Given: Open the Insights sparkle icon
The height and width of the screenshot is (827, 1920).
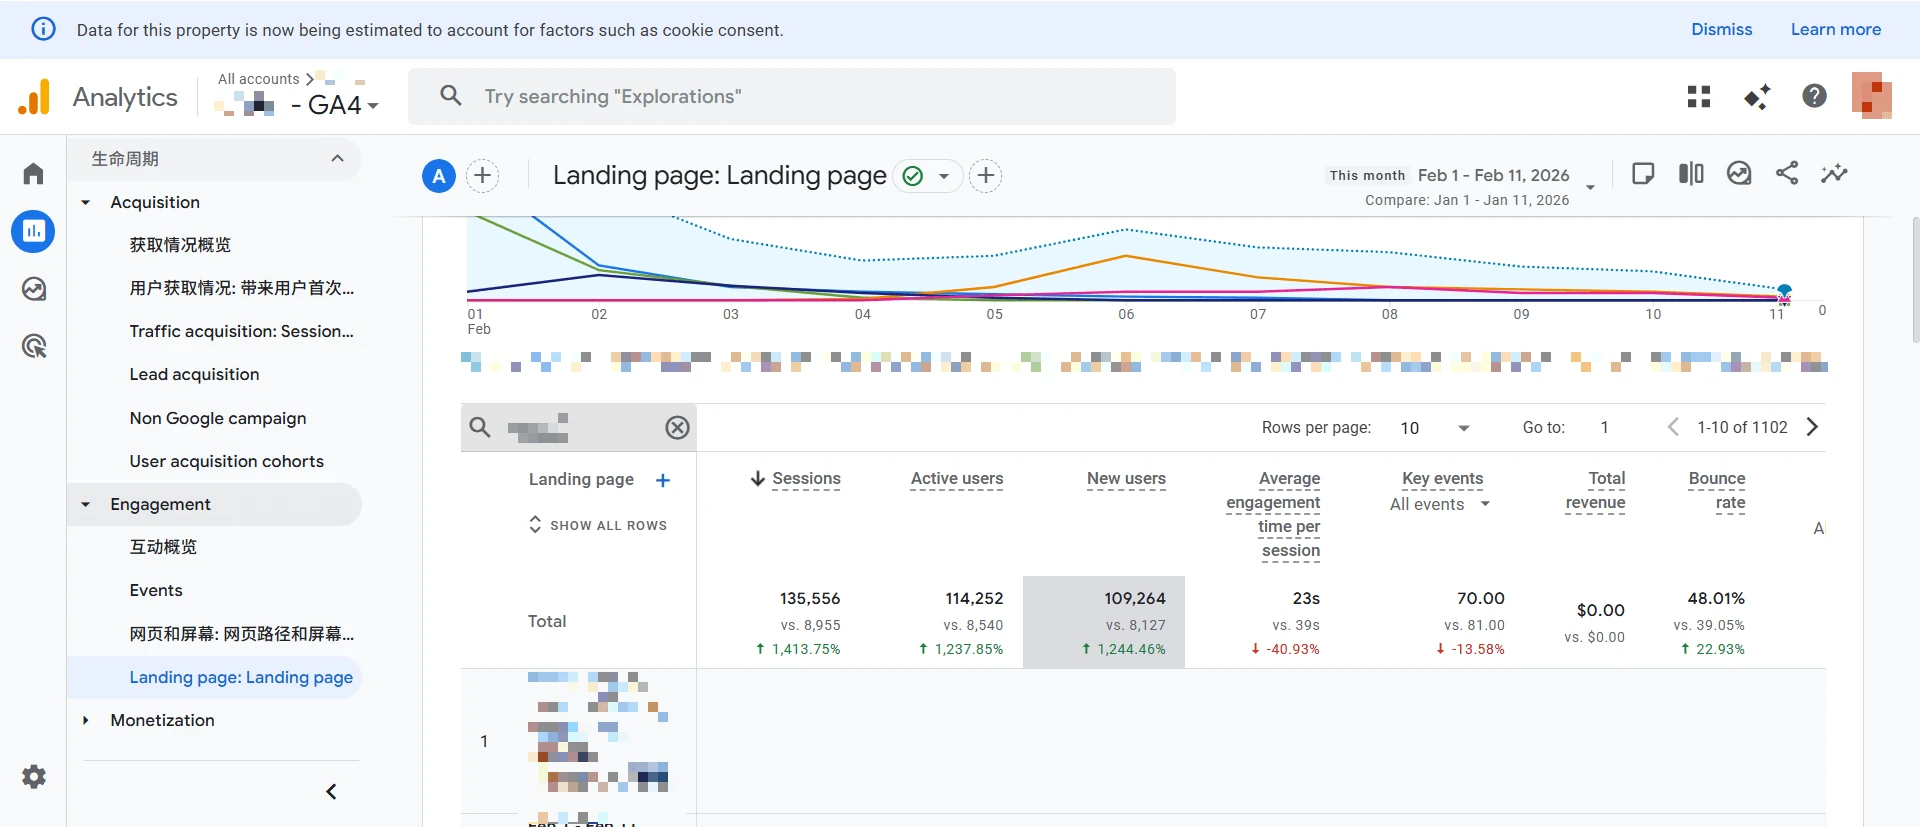Looking at the screenshot, I should click(1834, 174).
